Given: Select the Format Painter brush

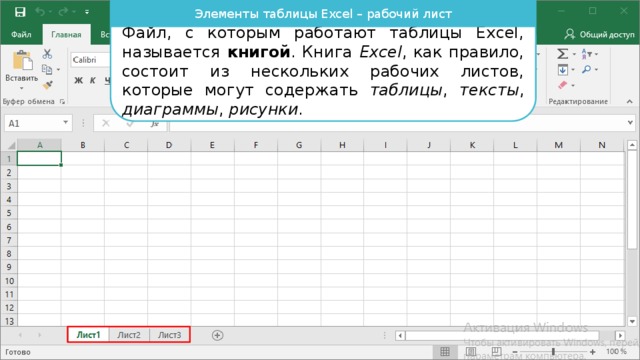Looking at the screenshot, I should click(48, 85).
